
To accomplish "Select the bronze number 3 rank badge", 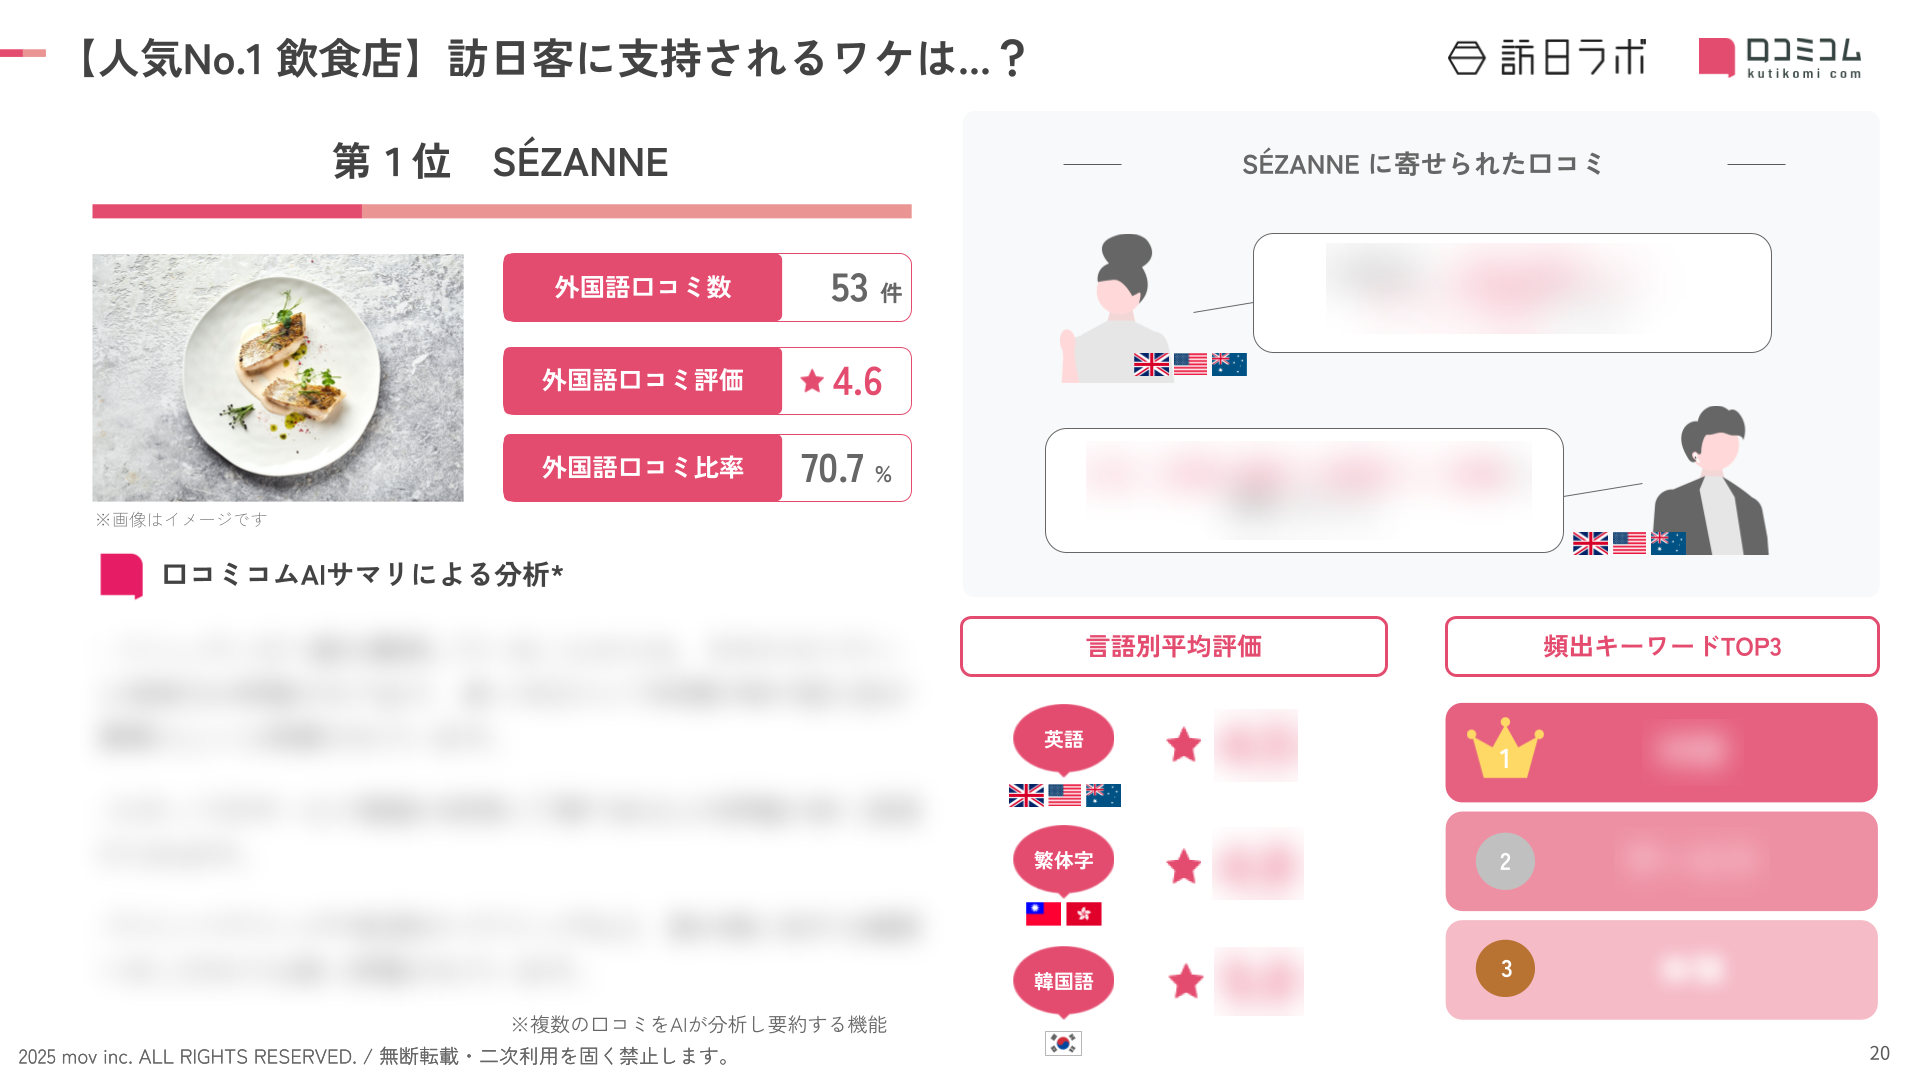I will click(x=1505, y=968).
